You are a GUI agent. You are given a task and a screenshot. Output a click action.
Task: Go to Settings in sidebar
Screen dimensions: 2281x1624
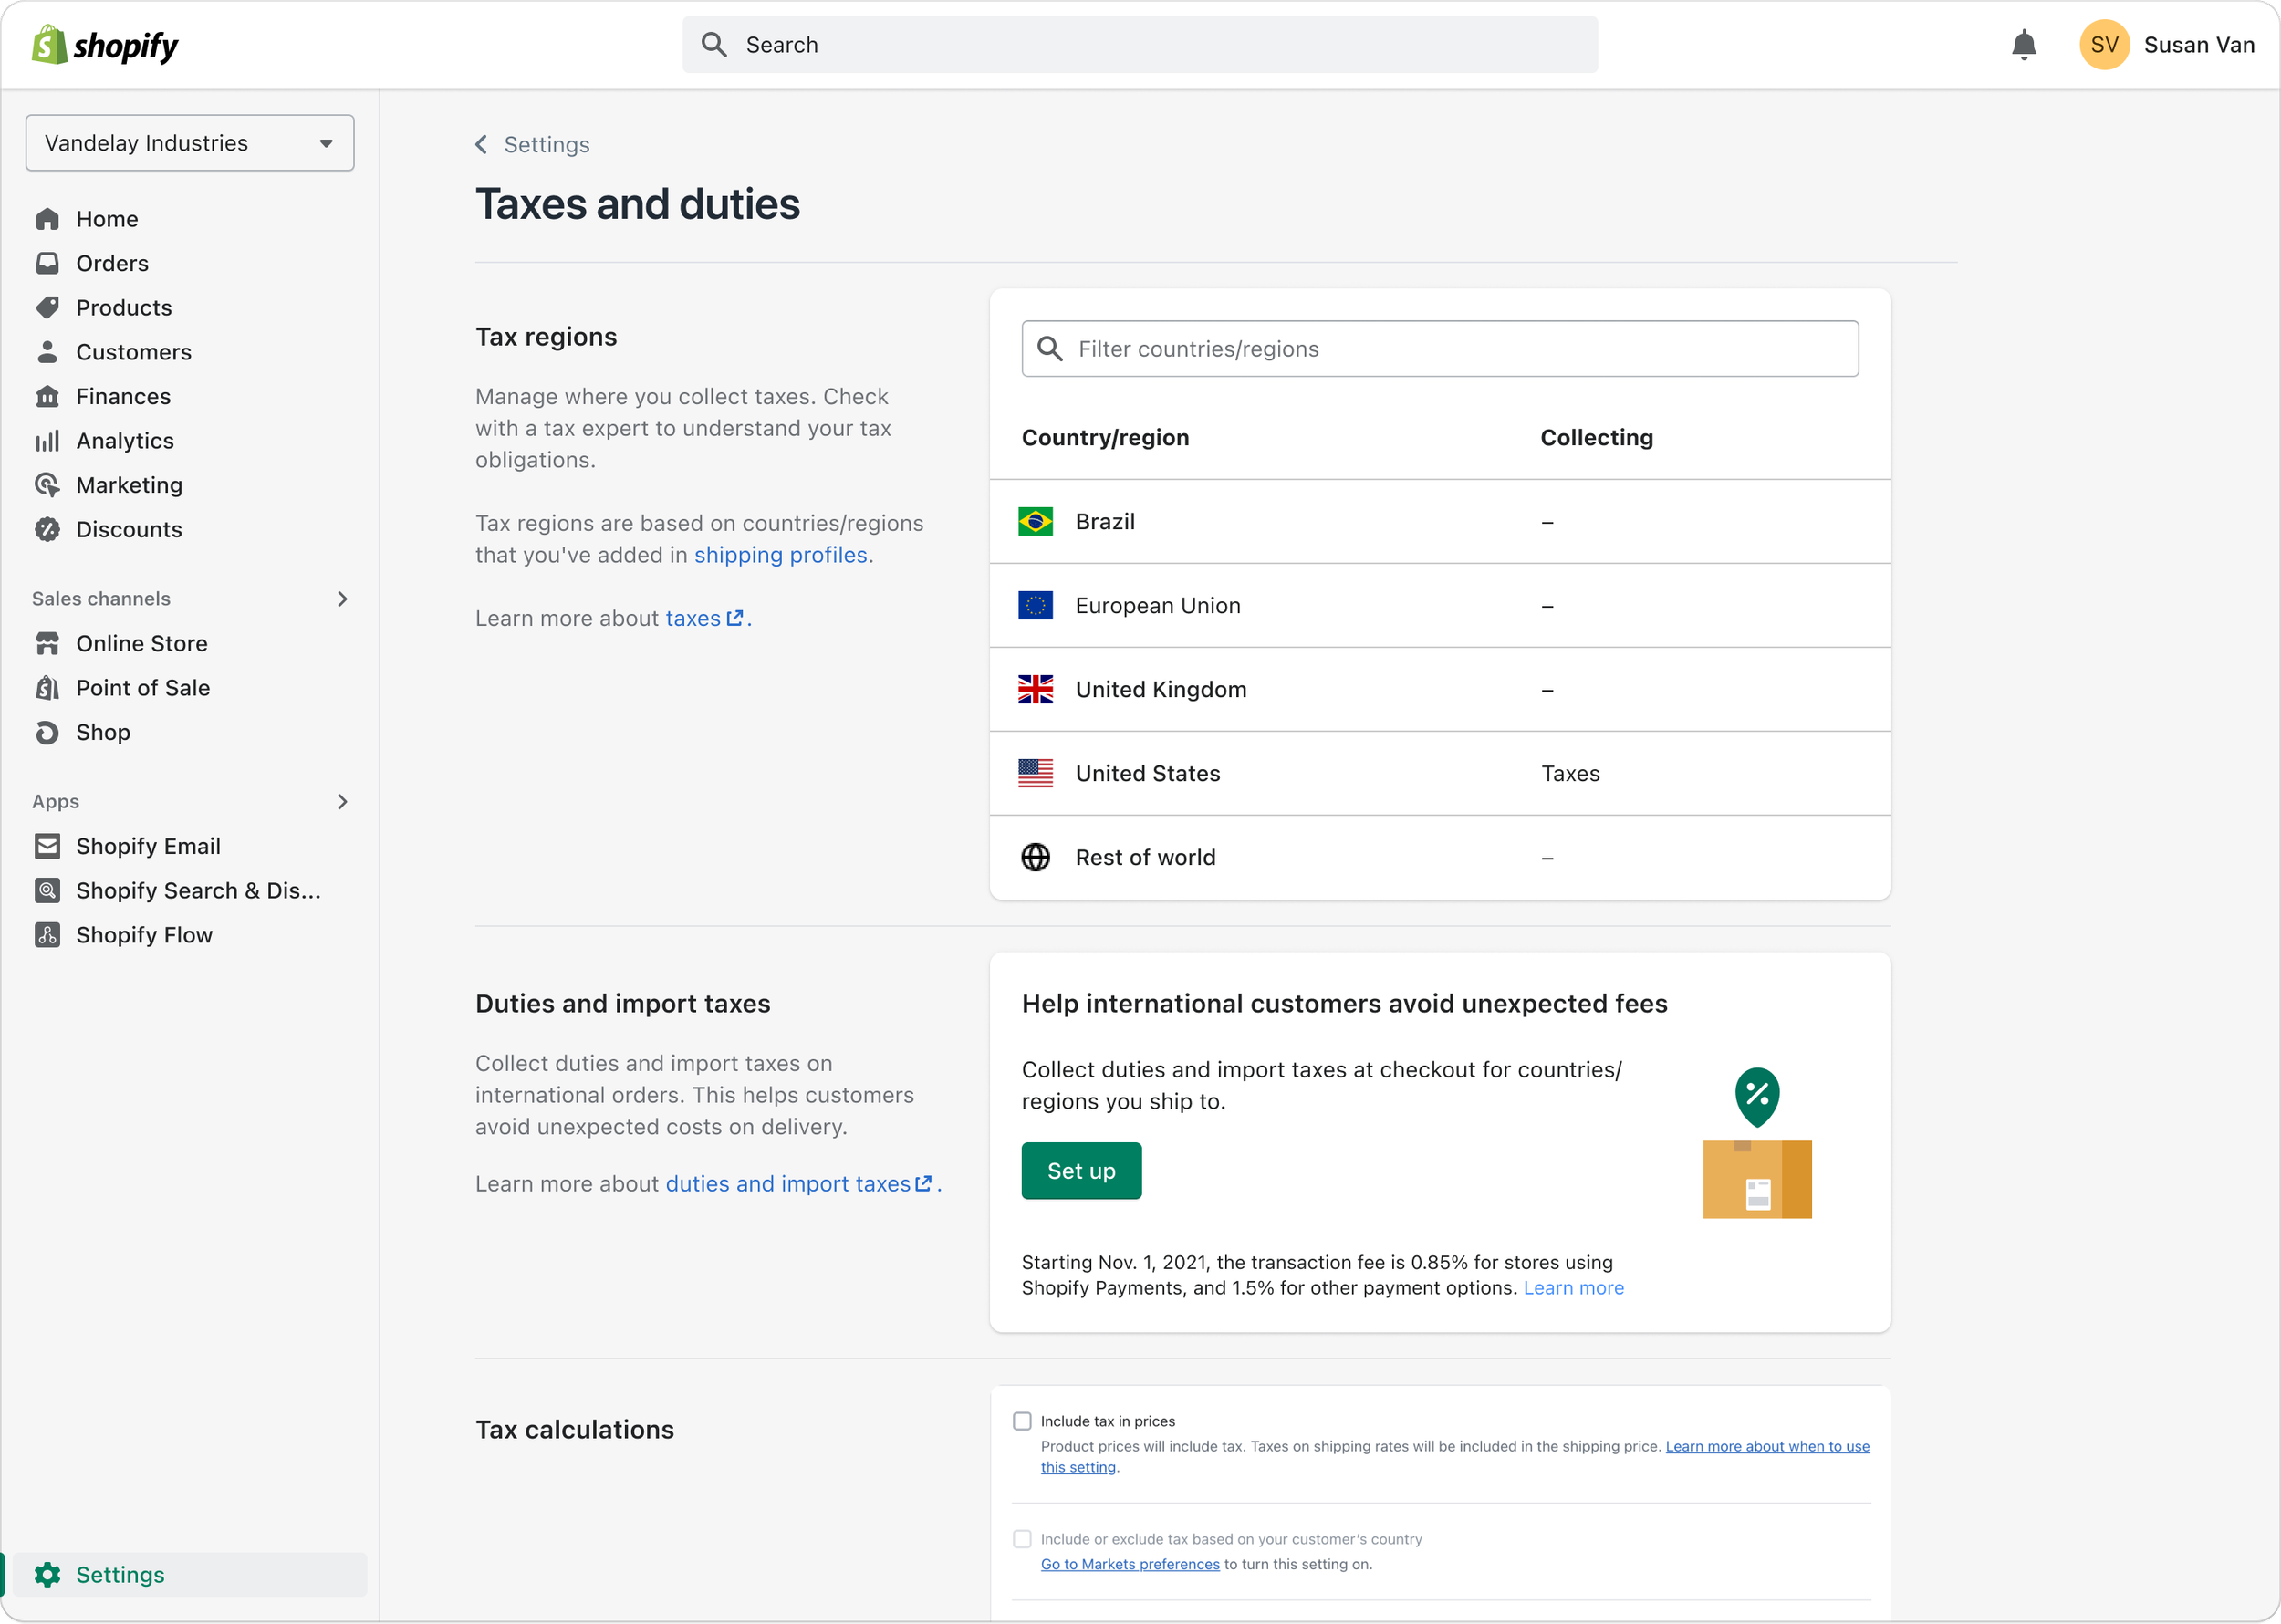click(x=120, y=1575)
